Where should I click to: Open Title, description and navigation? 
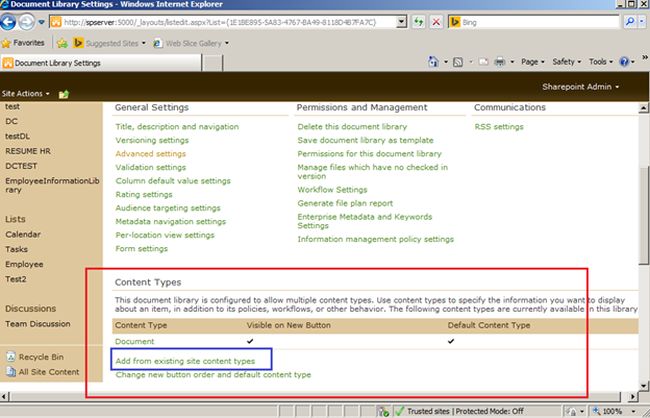coord(177,126)
